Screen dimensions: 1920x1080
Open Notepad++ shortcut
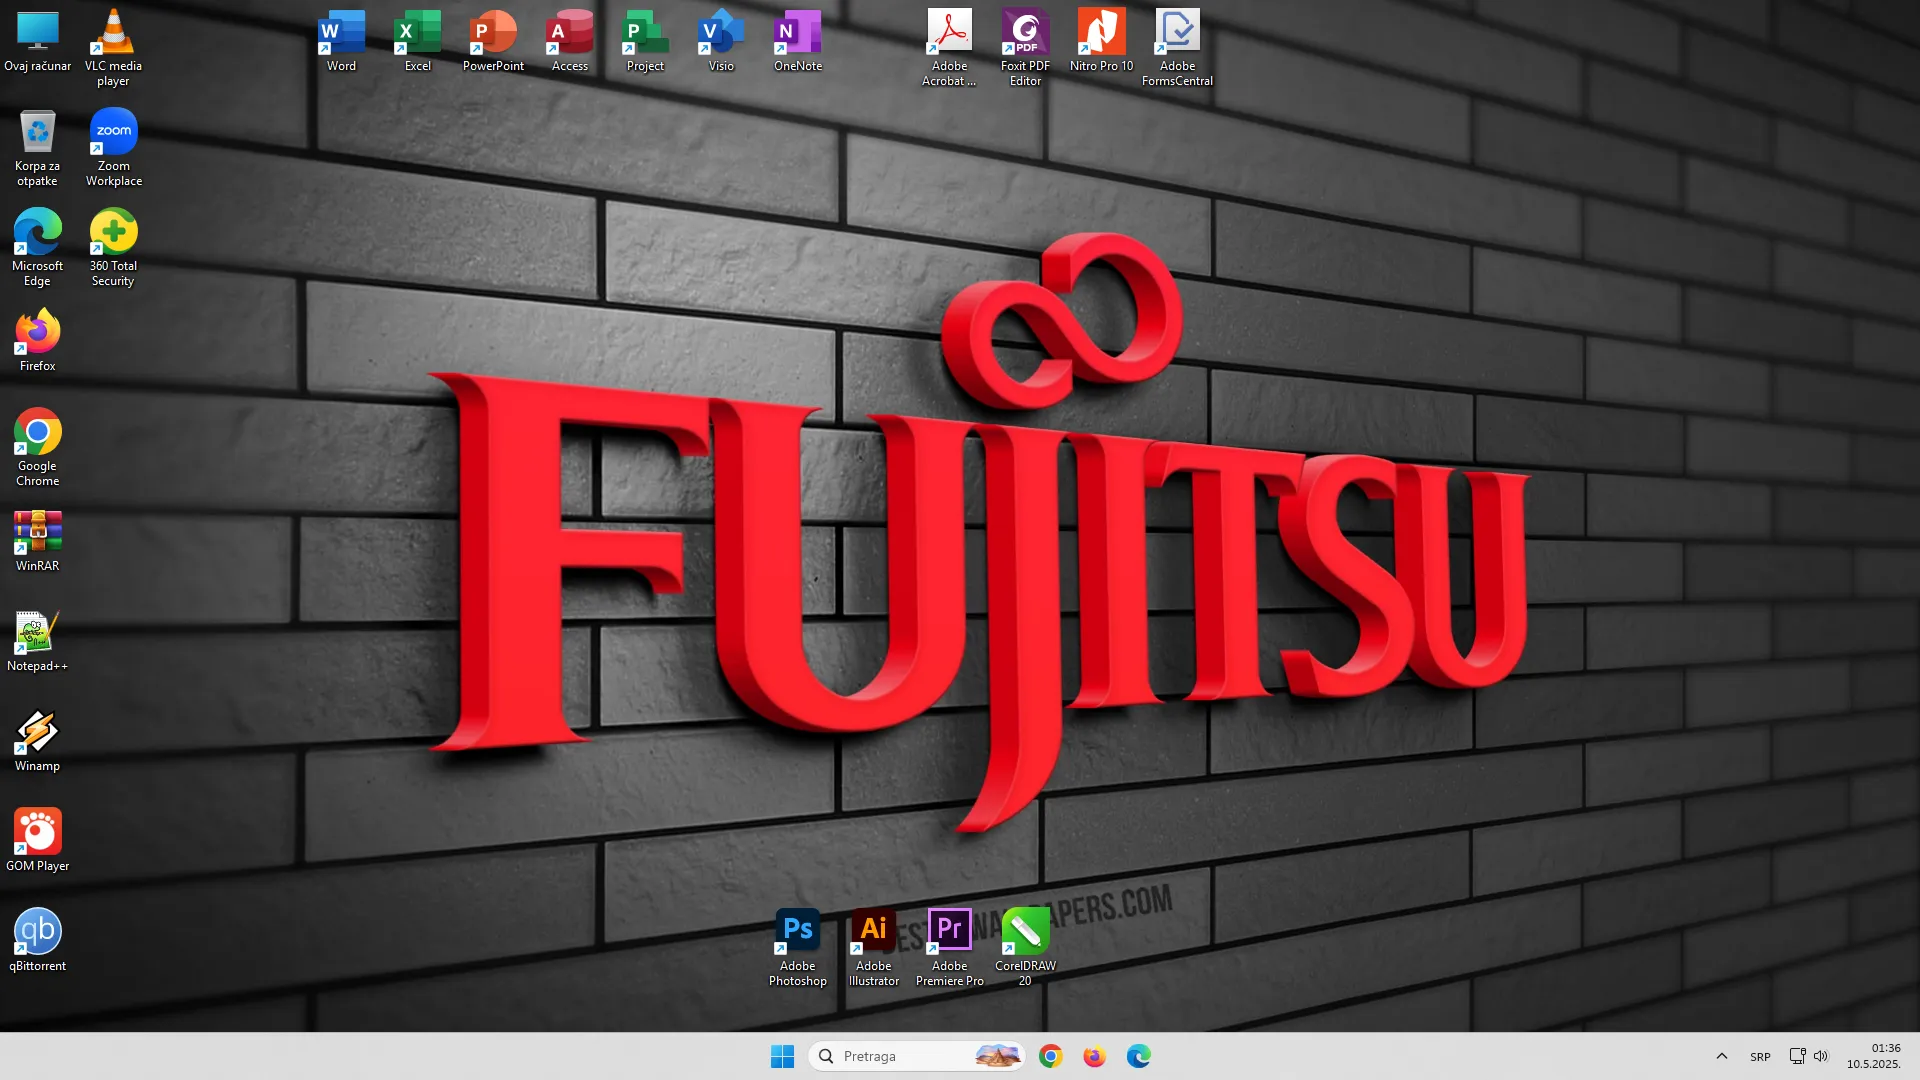(x=38, y=640)
